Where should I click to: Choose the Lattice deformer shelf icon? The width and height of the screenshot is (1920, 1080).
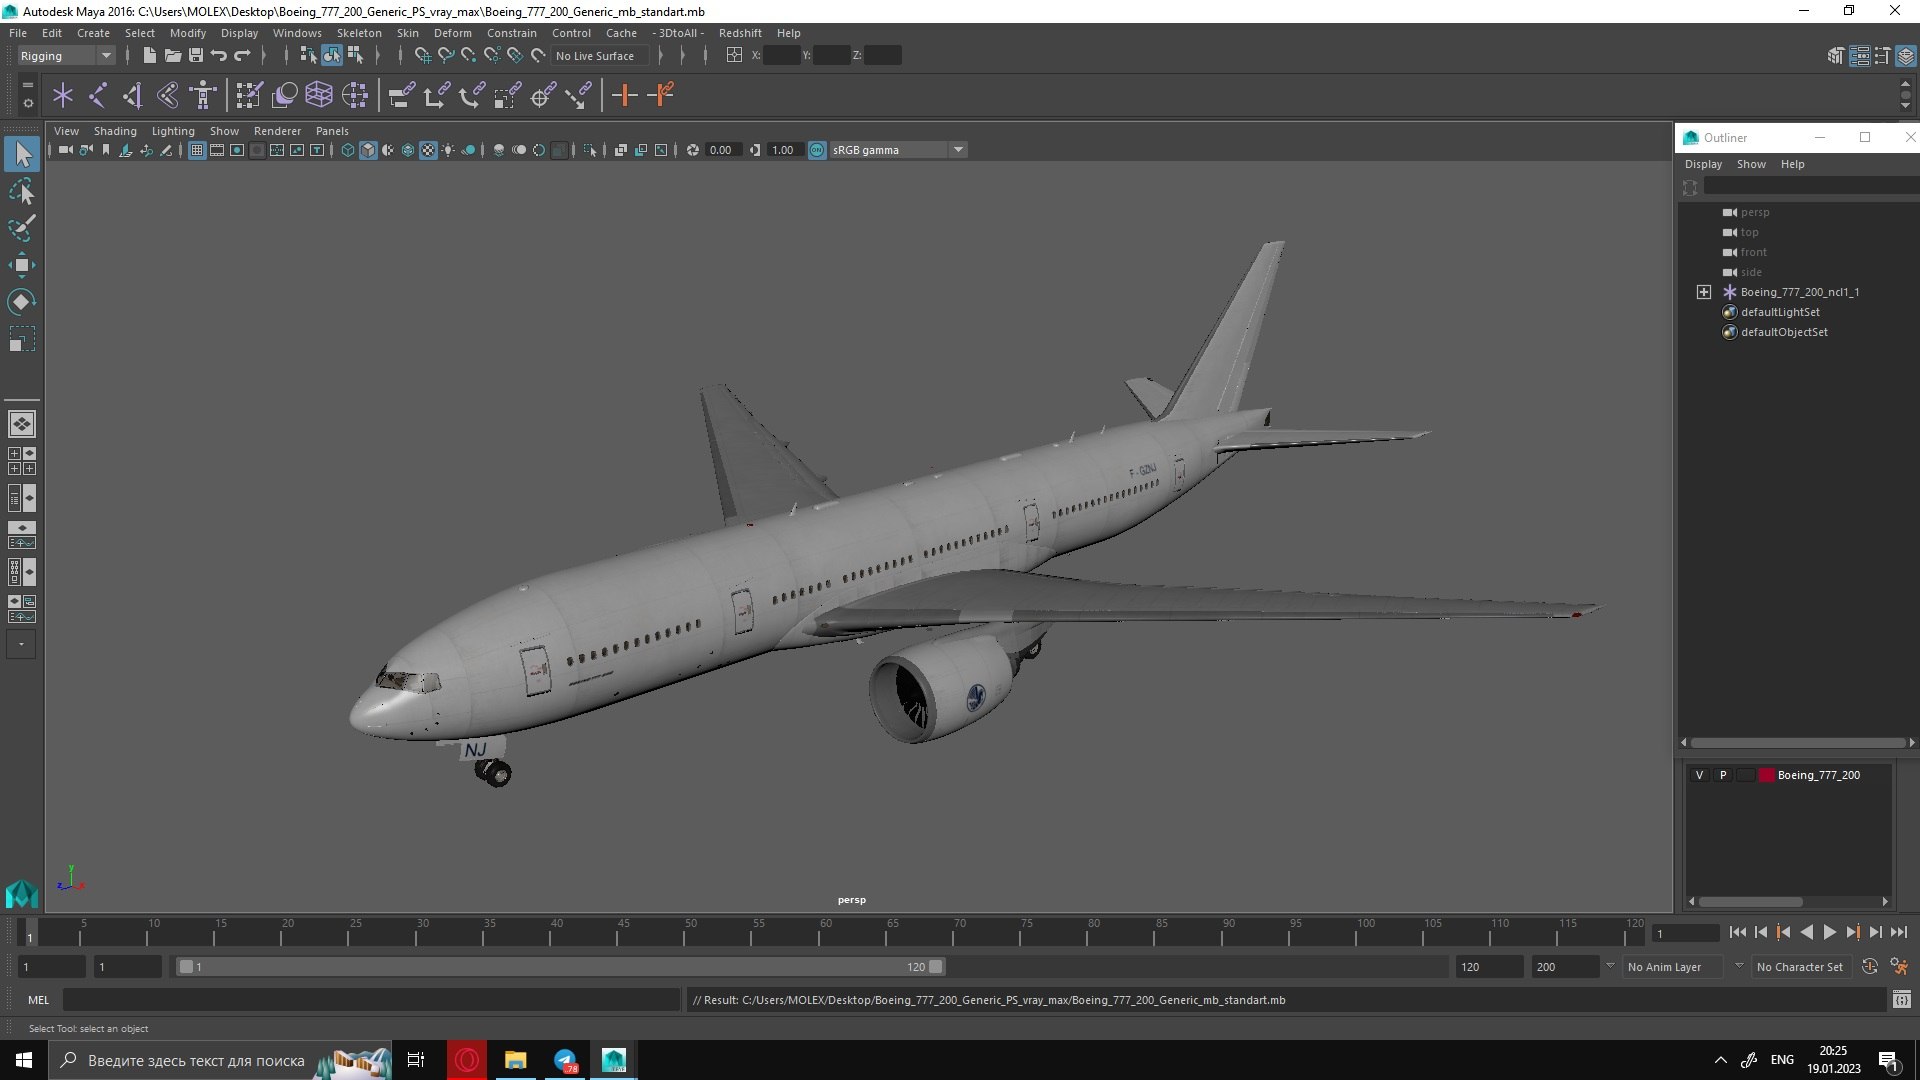point(319,95)
